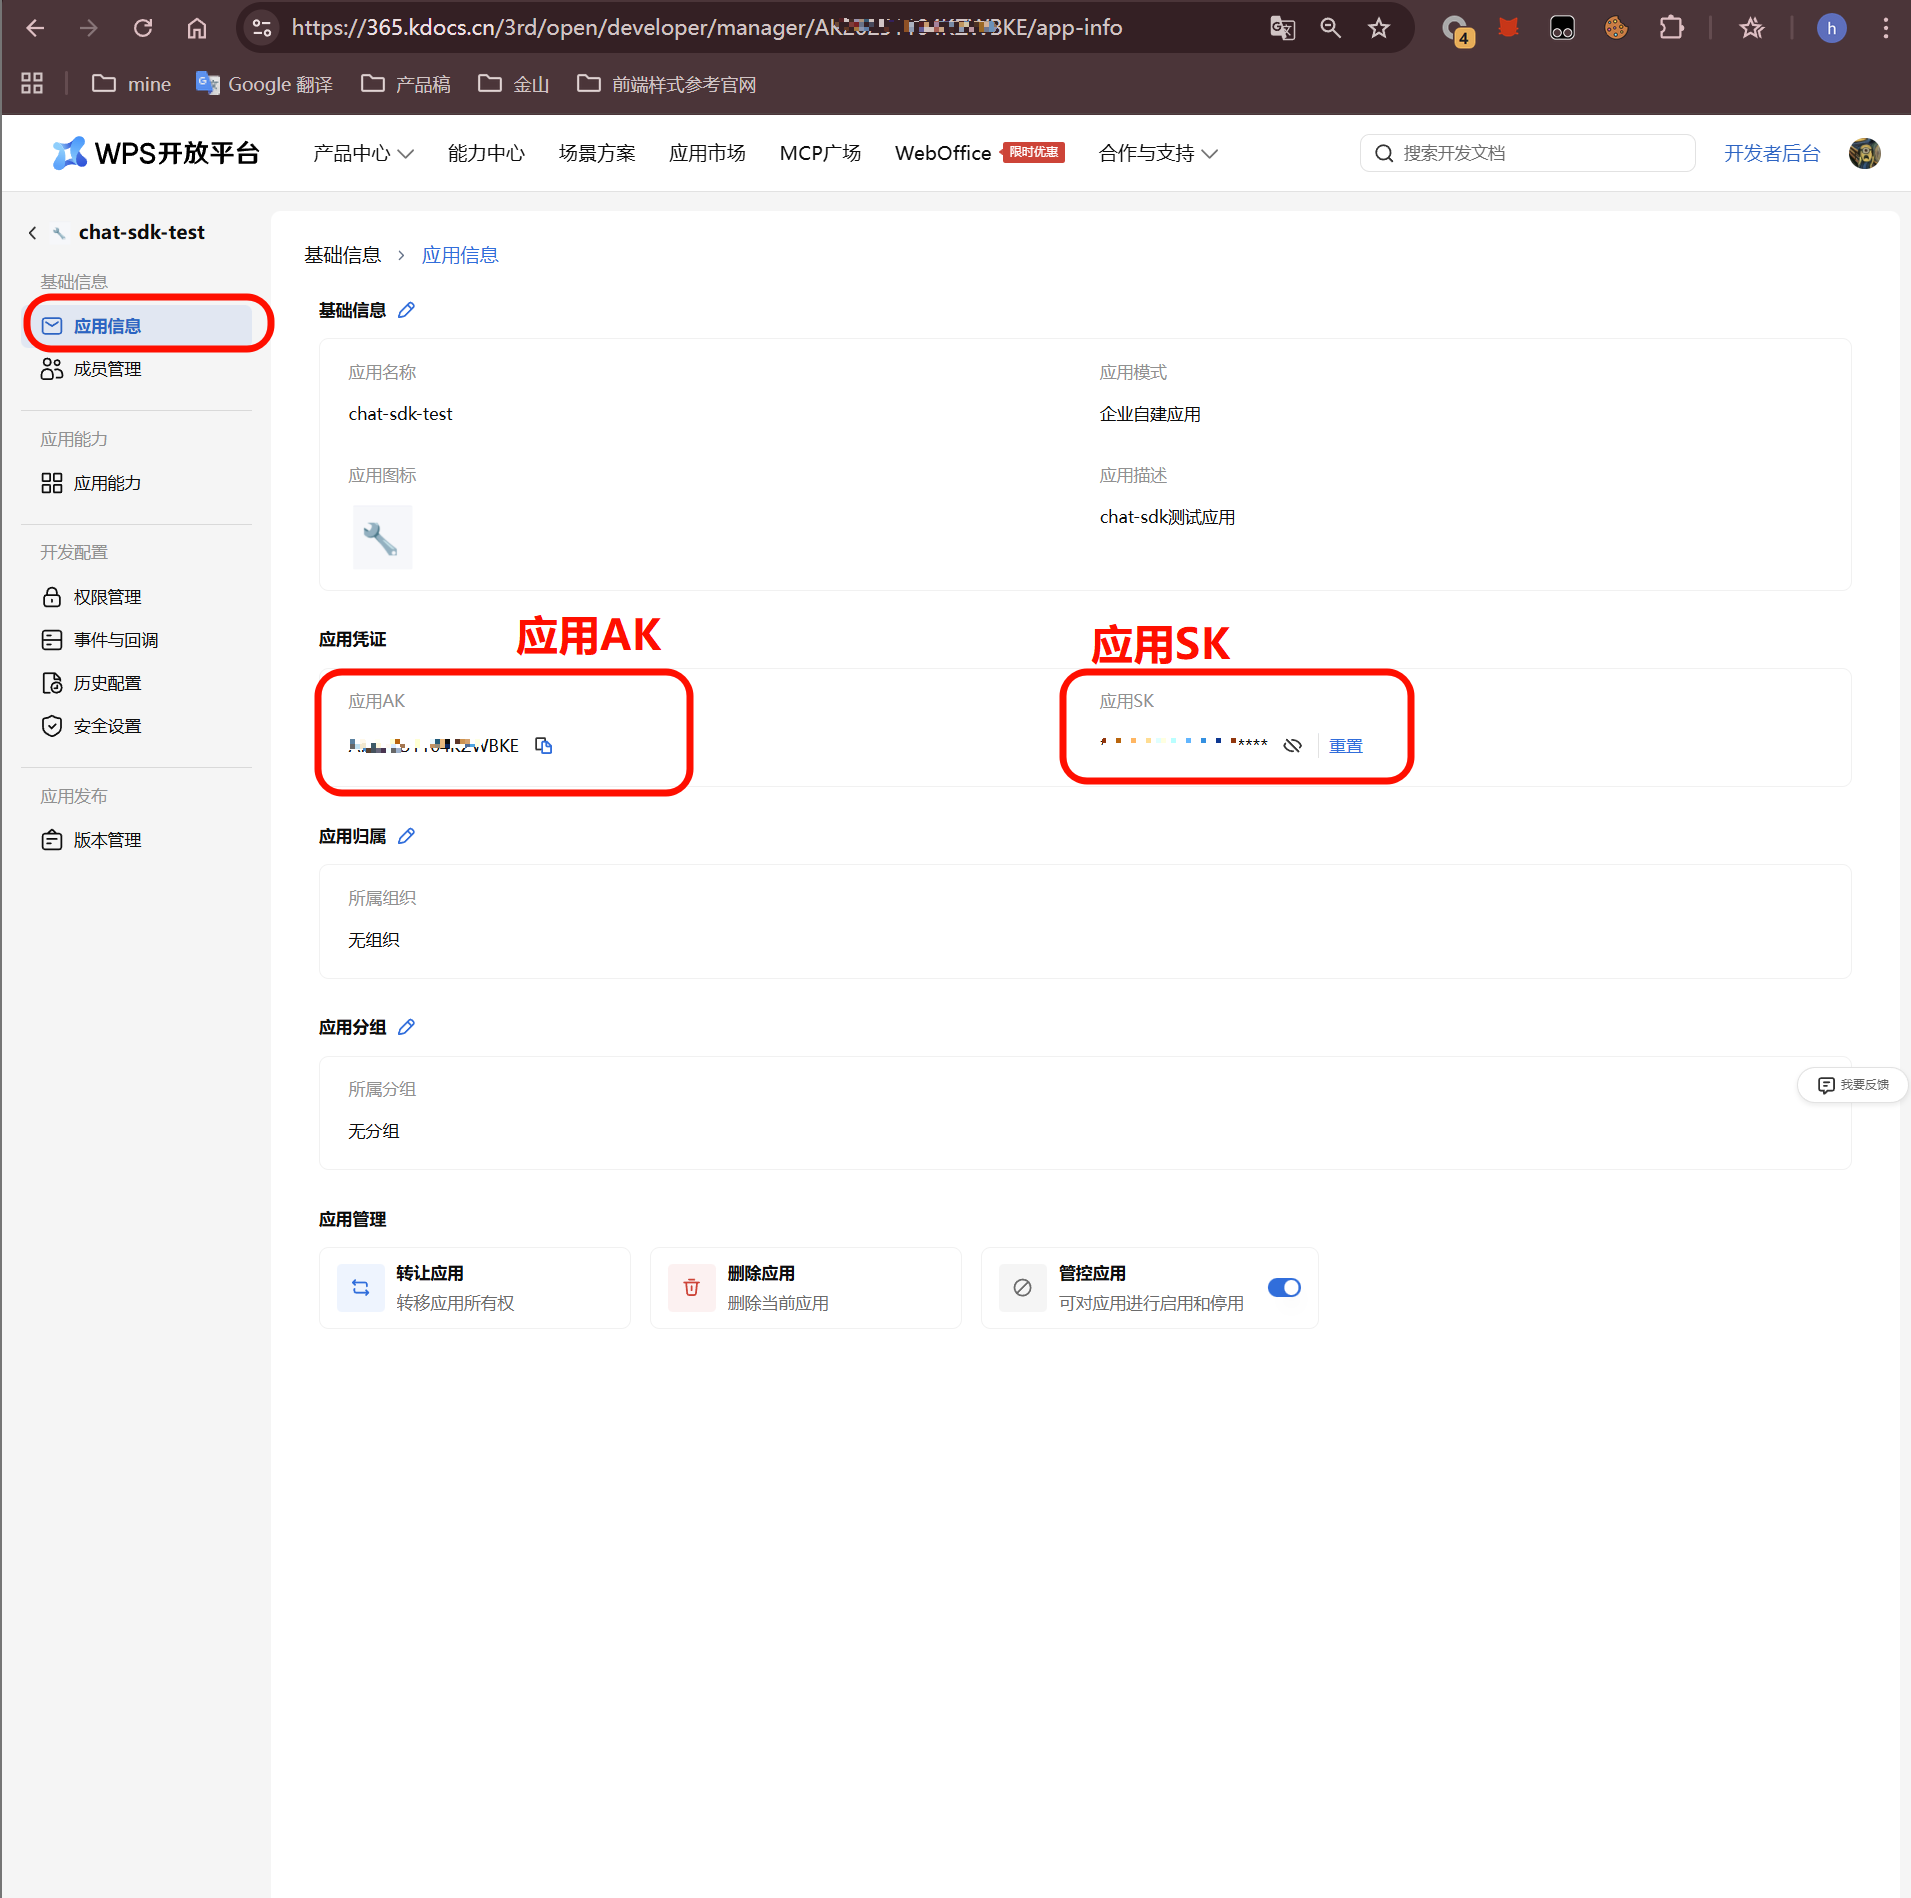Click the 重置 link for 应用SK
1911x1898 pixels.
[x=1345, y=745]
